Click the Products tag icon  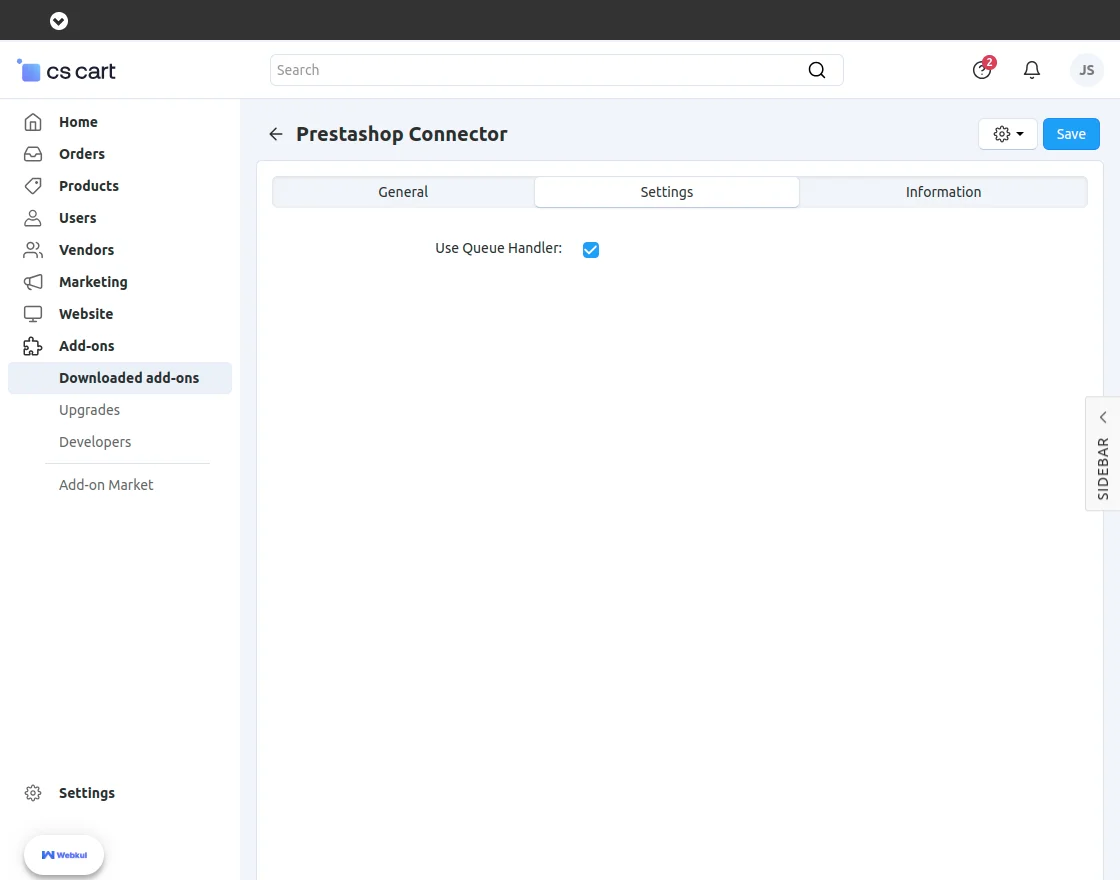tap(33, 185)
